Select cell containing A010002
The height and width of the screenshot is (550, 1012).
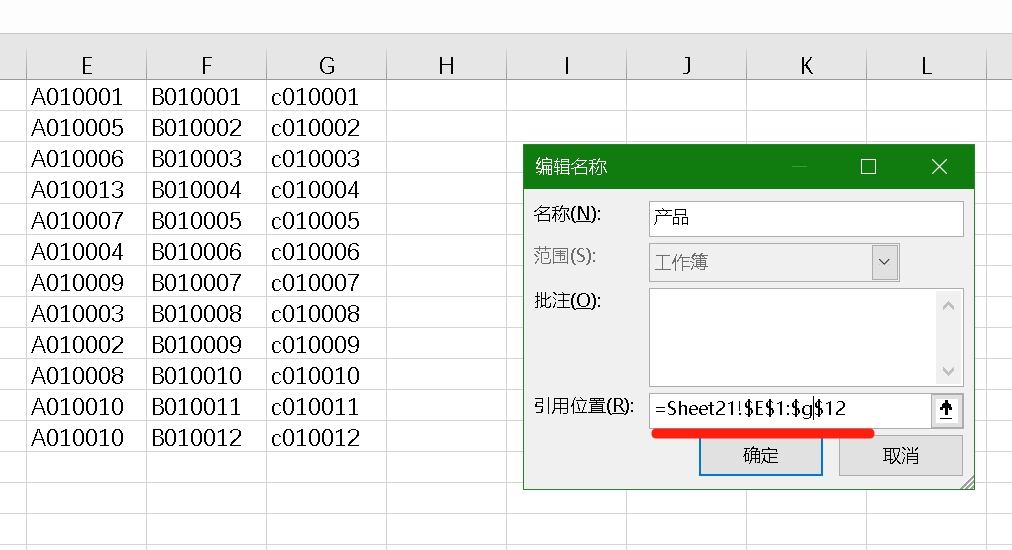(86, 344)
